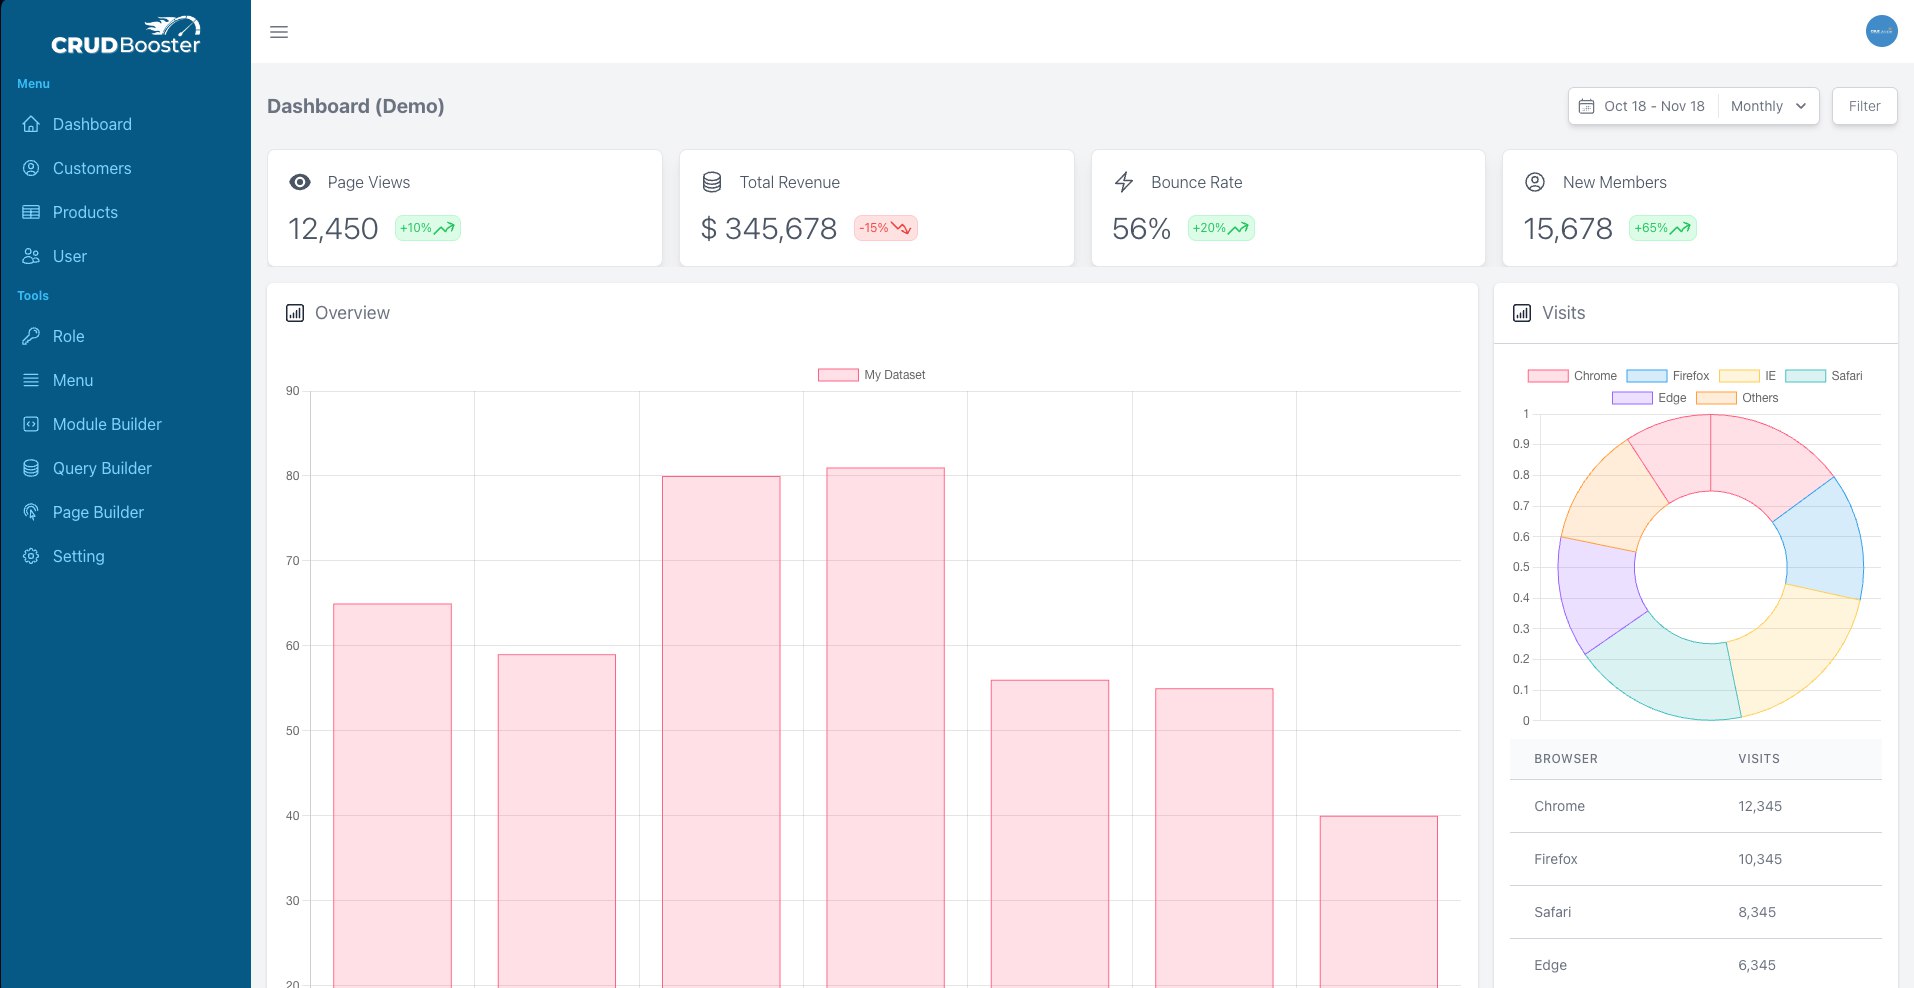Click the hamburger sidebar toggle icon
The height and width of the screenshot is (988, 1914).
pos(279,32)
